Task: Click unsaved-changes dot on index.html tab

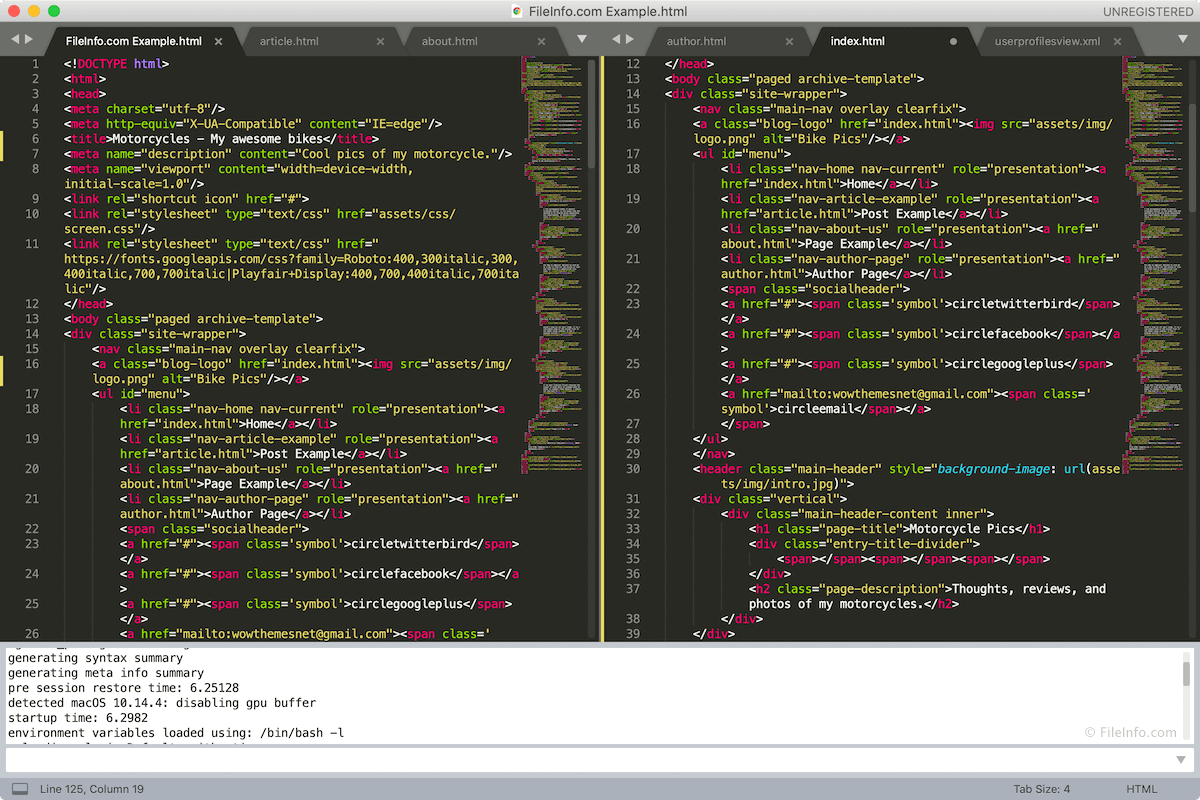Action: pos(953,42)
